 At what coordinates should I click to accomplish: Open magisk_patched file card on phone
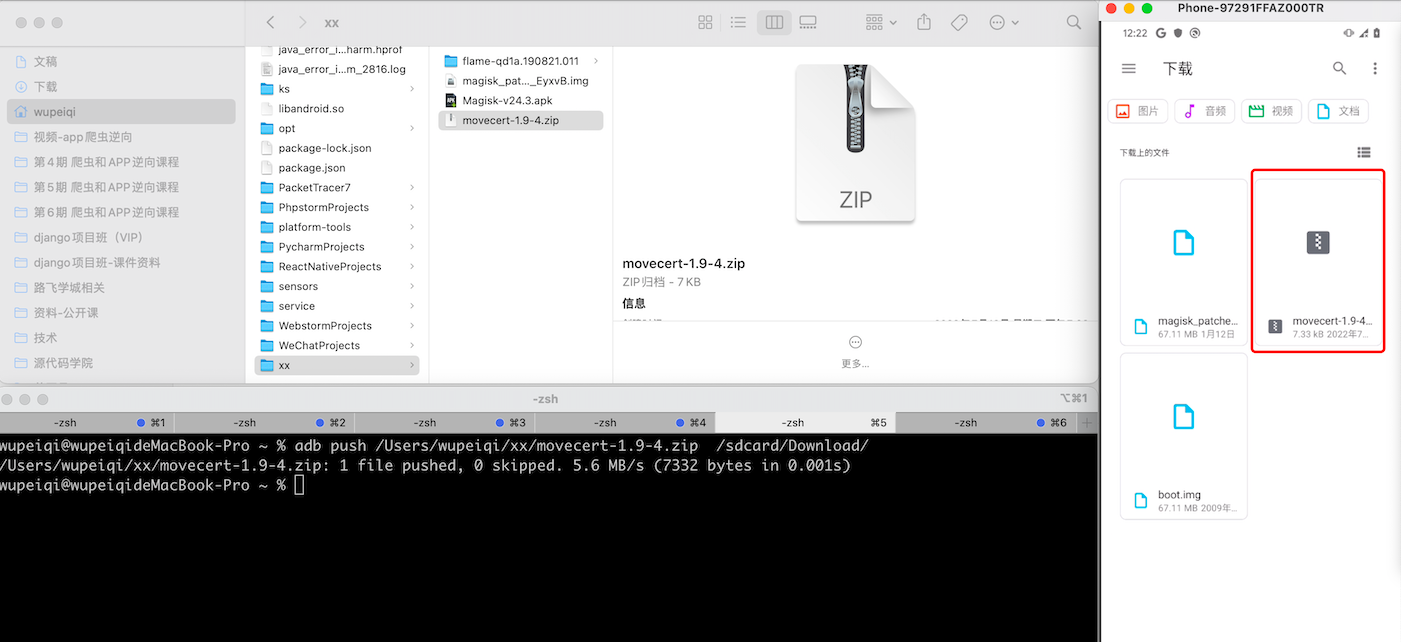point(1184,262)
